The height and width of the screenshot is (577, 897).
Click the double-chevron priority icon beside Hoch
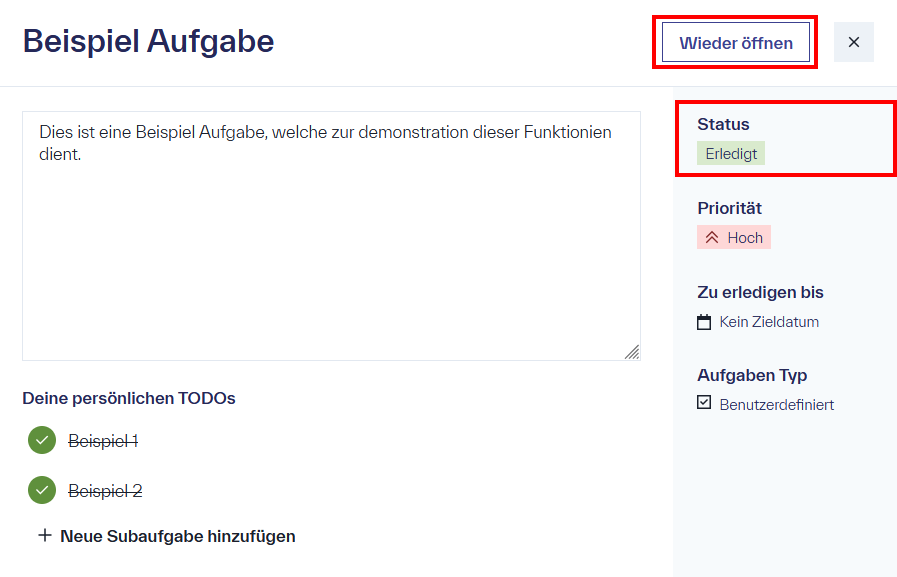coord(711,237)
